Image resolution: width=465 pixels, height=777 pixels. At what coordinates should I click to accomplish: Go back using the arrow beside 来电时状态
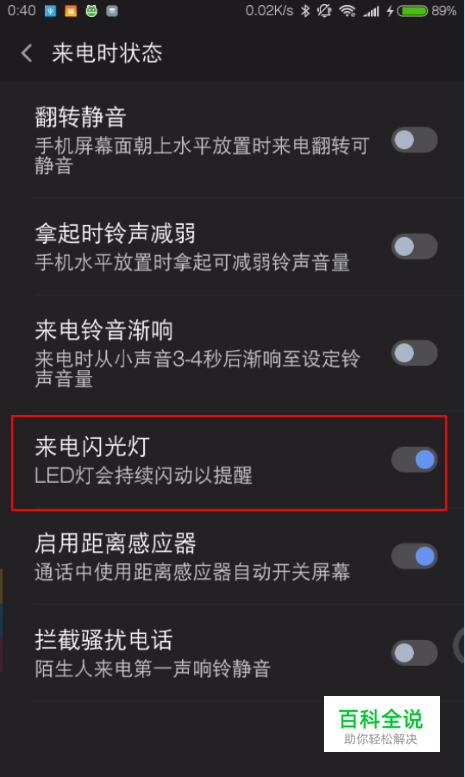(27, 53)
